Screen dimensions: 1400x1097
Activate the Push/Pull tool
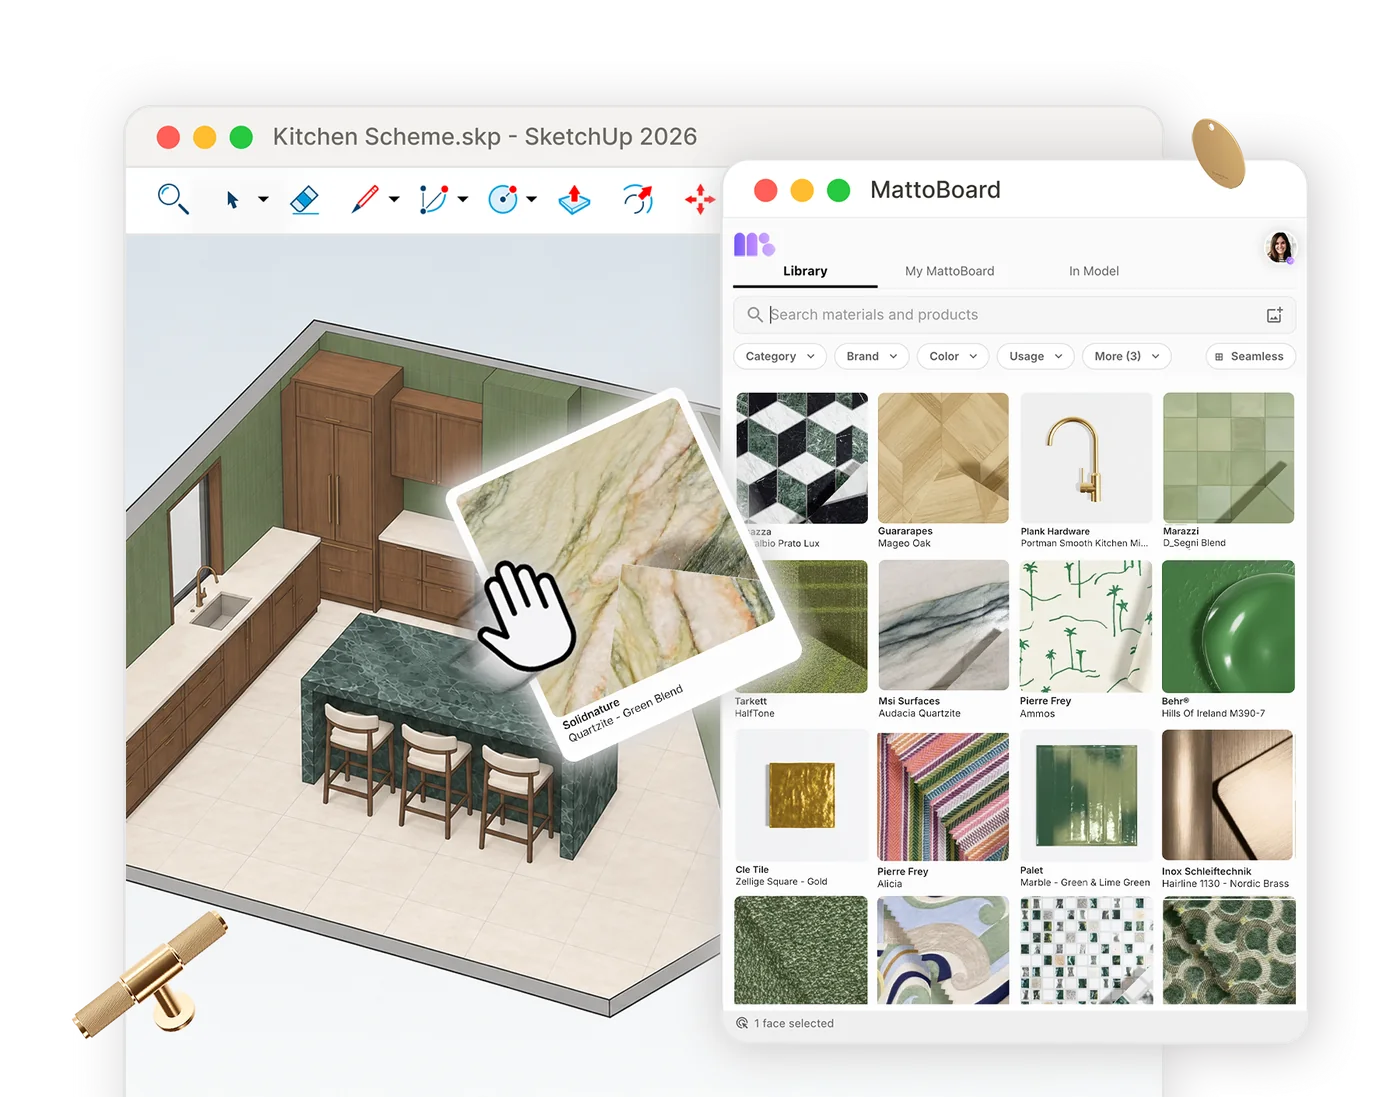[574, 199]
